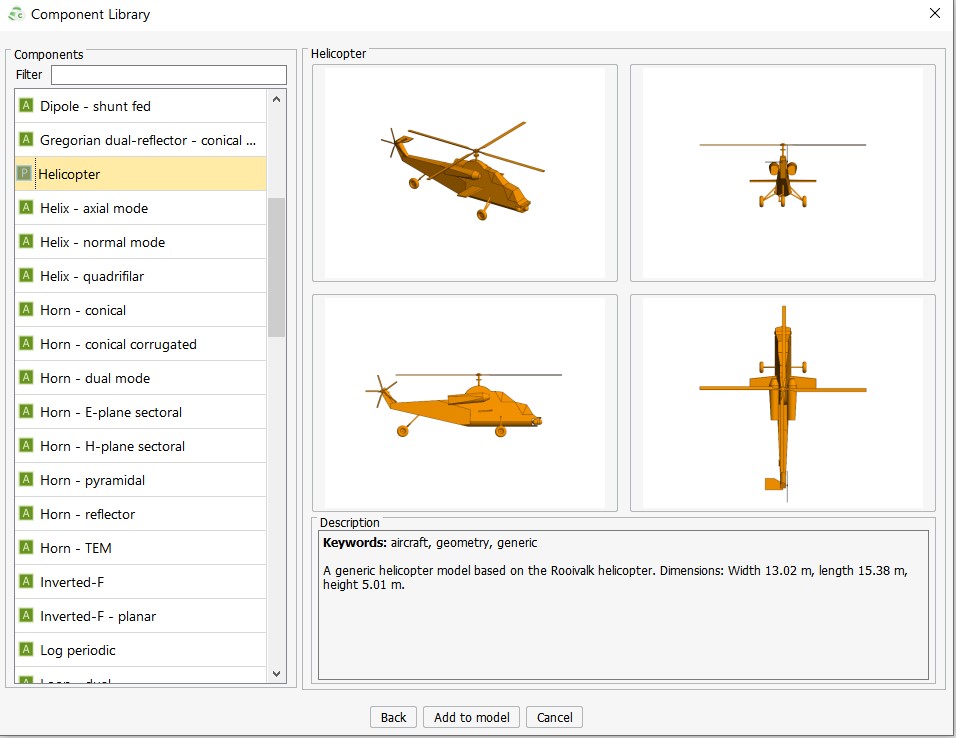Click the icon beside Horn - conical
Viewport: 956px width, 738px height.
(x=26, y=310)
